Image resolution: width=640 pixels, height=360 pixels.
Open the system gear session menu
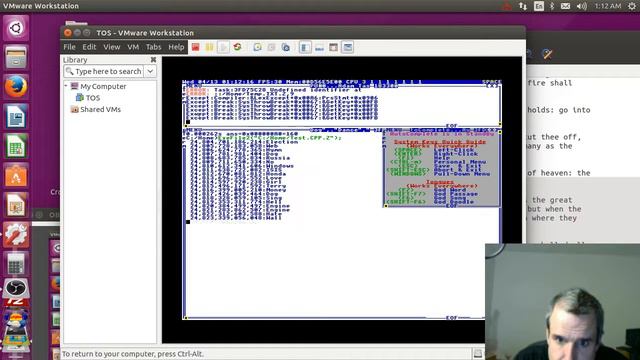(632, 6)
